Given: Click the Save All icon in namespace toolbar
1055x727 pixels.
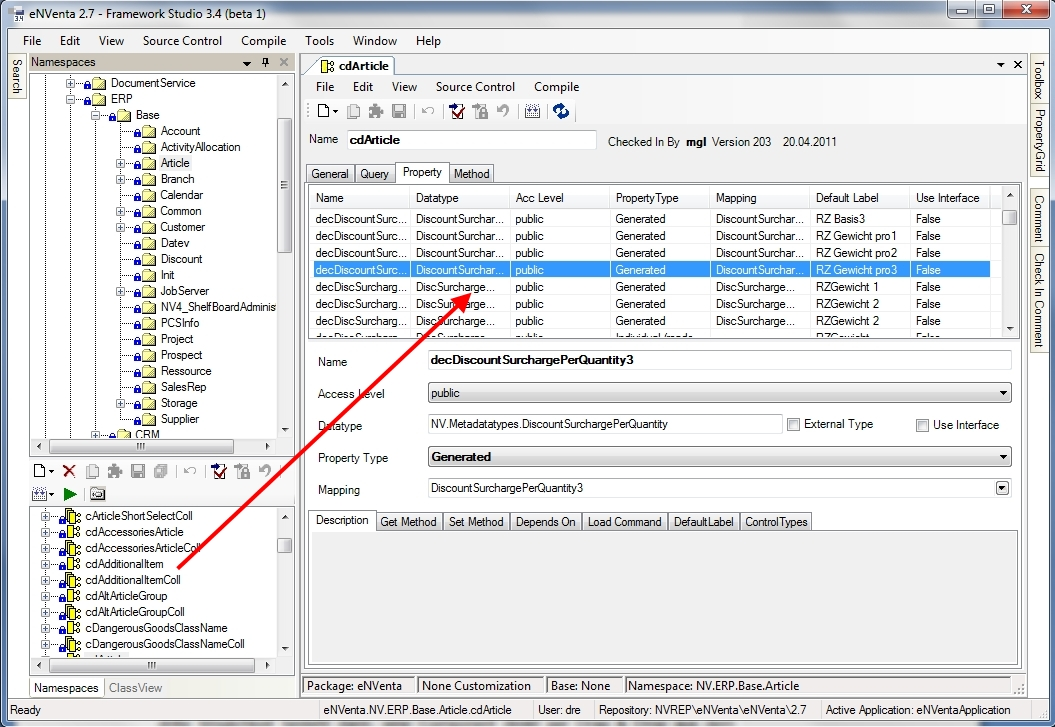Looking at the screenshot, I should [160, 471].
